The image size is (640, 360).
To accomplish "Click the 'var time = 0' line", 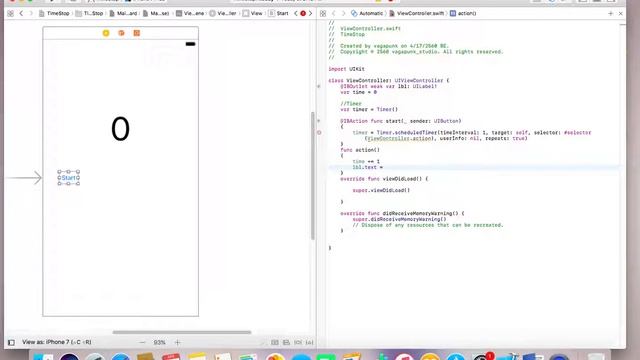I will 358,92.
